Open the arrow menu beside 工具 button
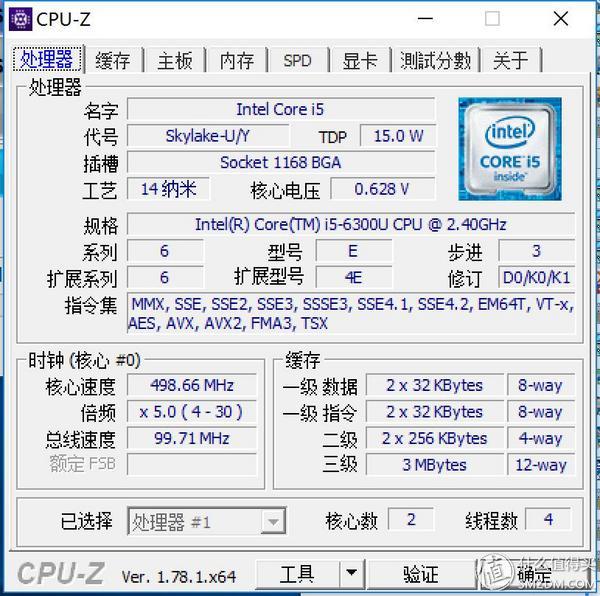Image resolution: width=600 pixels, height=596 pixels. click(352, 573)
